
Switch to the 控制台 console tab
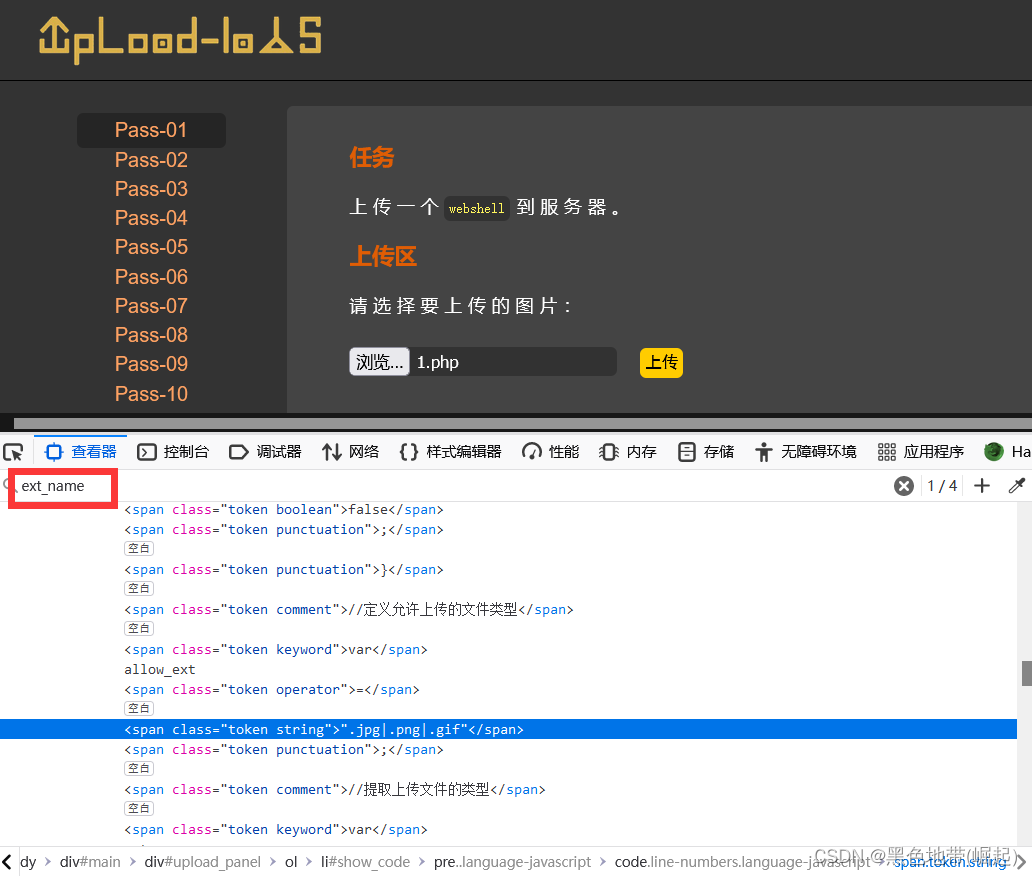pos(173,452)
